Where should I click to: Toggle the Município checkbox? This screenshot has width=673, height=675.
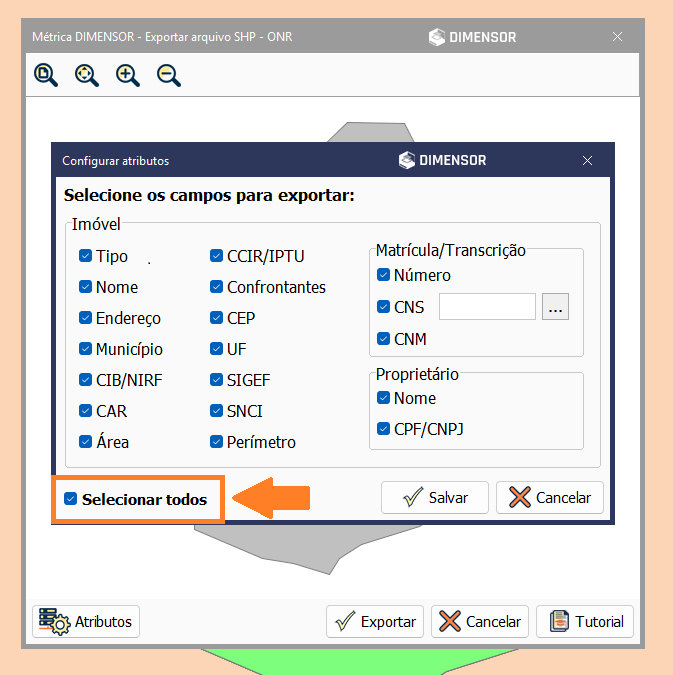pos(85,349)
